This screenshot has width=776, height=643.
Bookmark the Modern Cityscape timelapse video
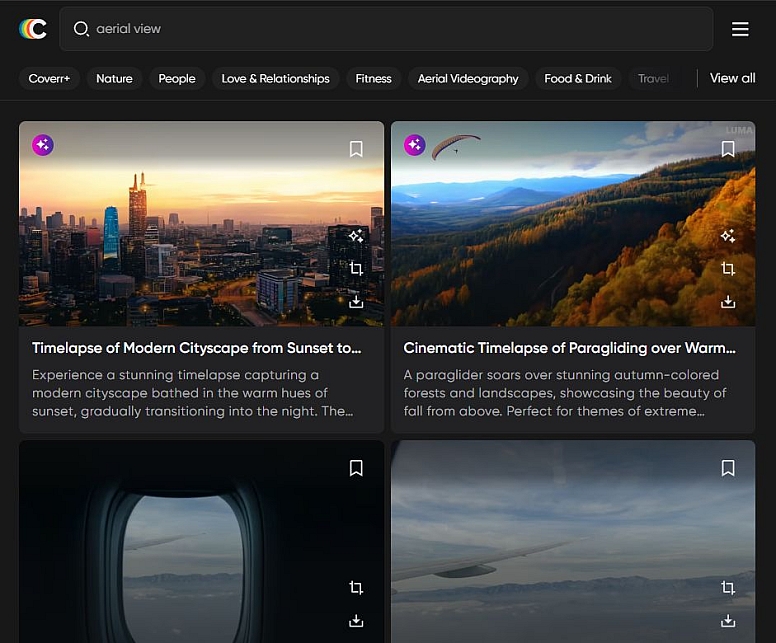tap(356, 149)
